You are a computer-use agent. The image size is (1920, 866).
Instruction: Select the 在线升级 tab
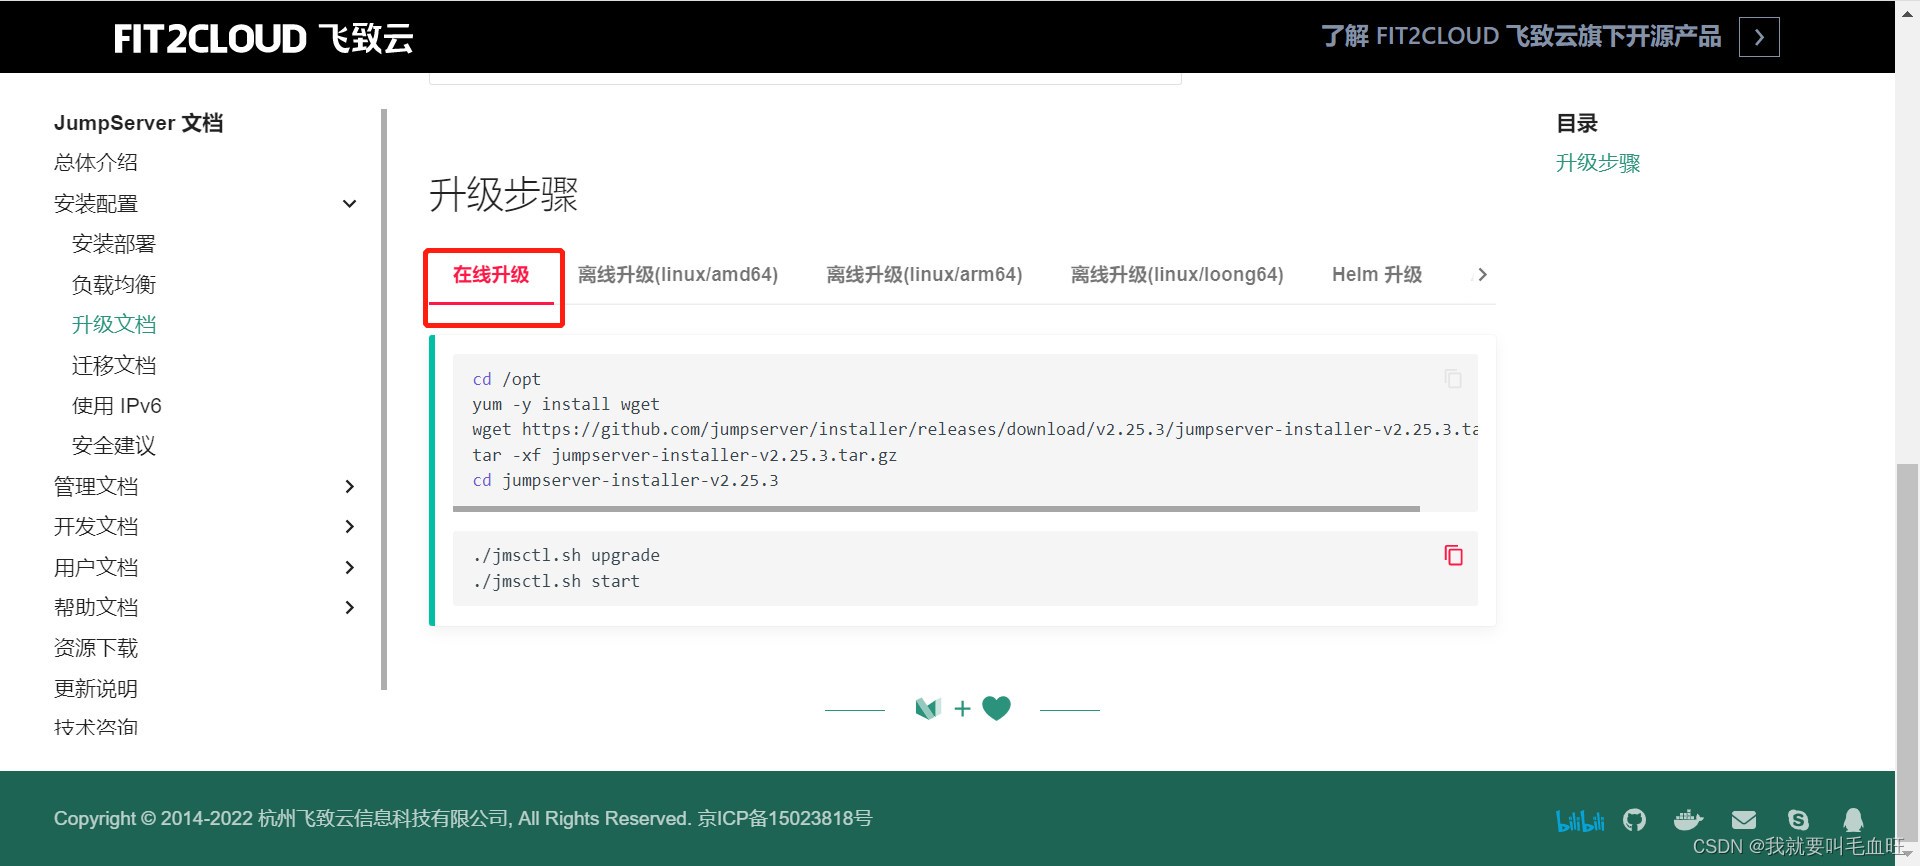491,275
